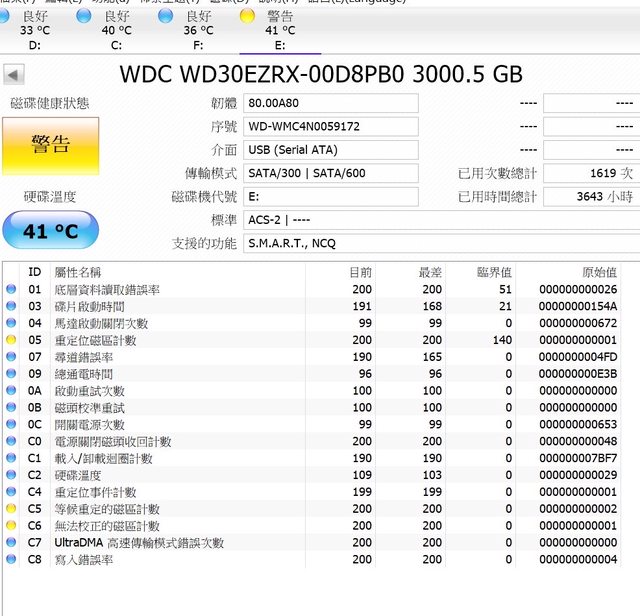
Task: Click the previous disk arrow button
Action: point(14,76)
